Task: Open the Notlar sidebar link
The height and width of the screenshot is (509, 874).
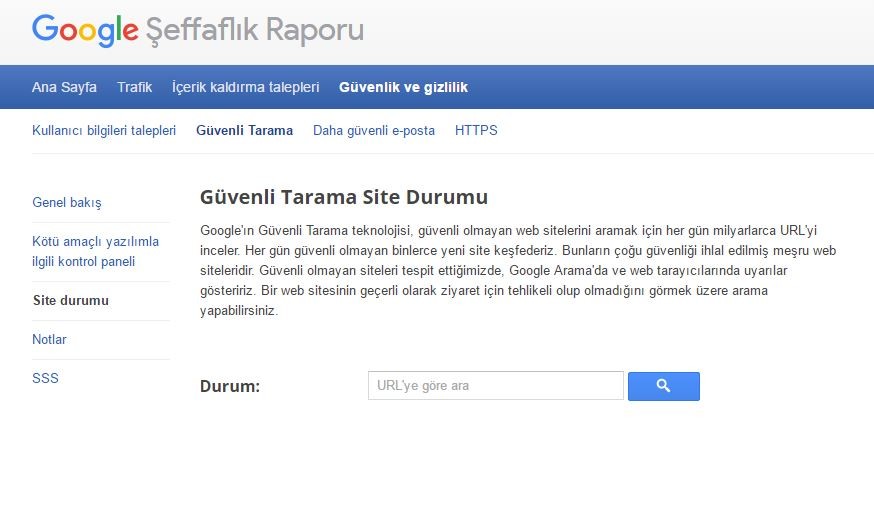Action: tap(49, 340)
